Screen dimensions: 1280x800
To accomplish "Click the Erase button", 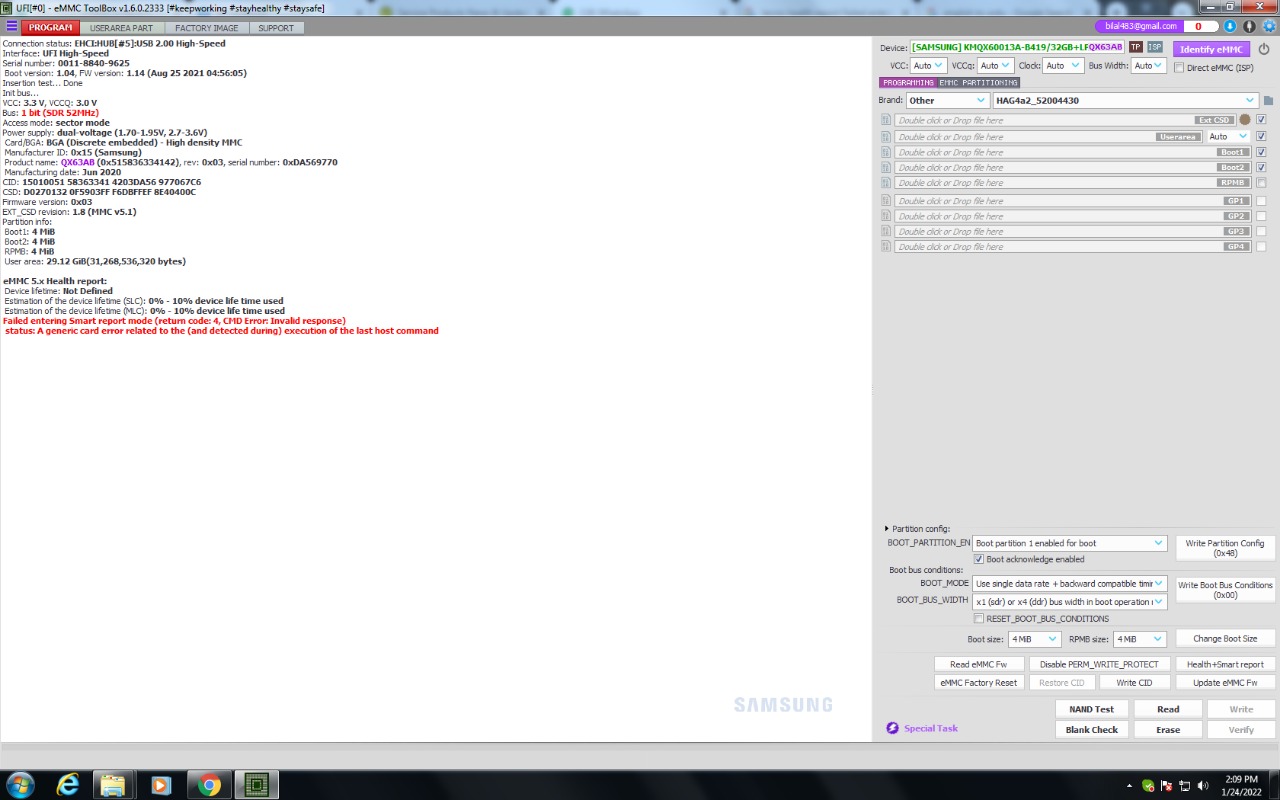I will 1168,730.
